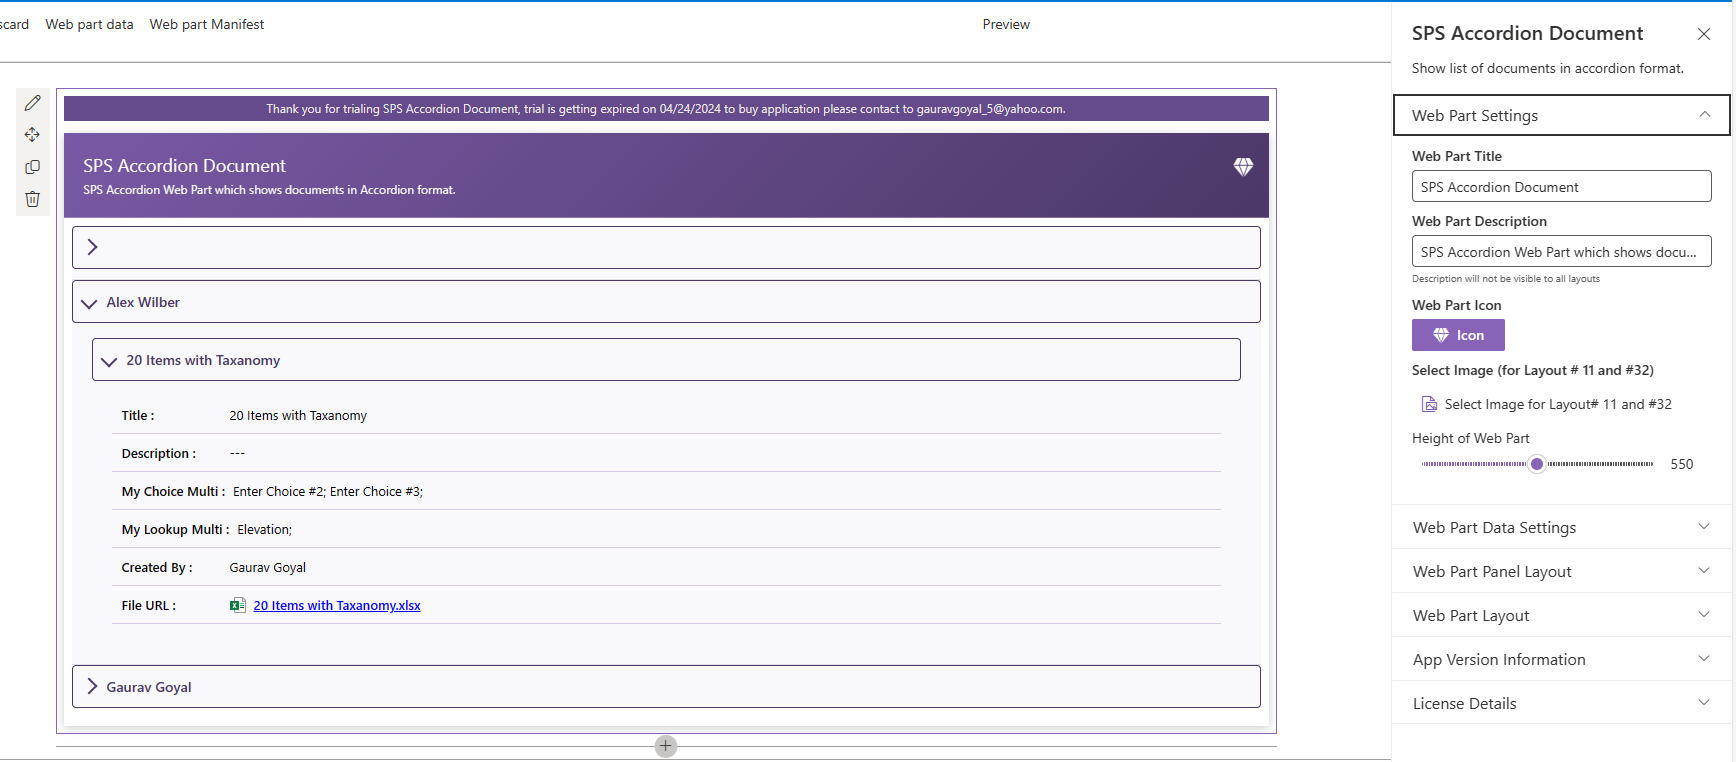The image size is (1736, 762).
Task: Click the add new section plus icon
Action: pyautogui.click(x=666, y=746)
